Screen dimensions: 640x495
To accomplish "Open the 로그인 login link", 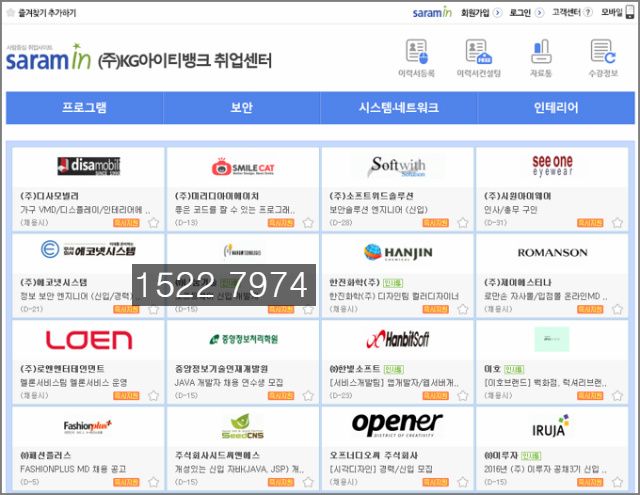I will 520,13.
